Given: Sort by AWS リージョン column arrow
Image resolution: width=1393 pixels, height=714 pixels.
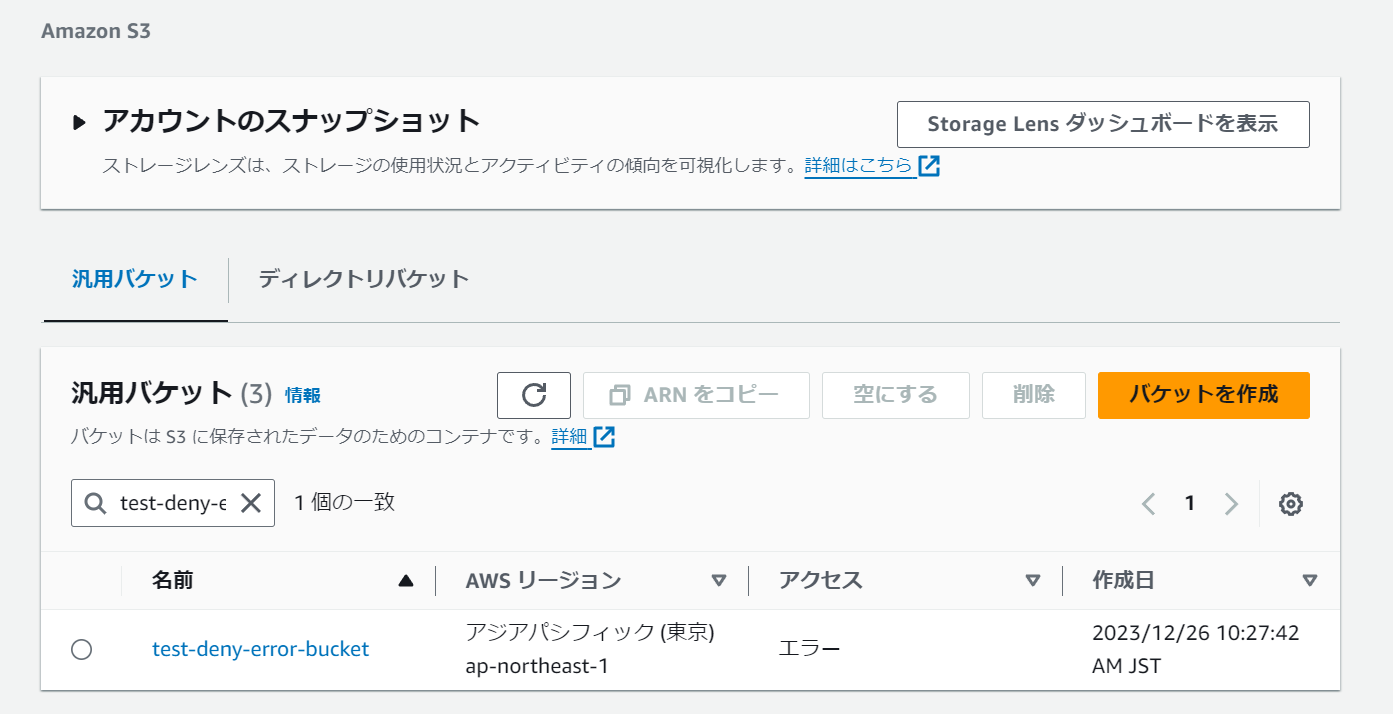Looking at the screenshot, I should [x=718, y=580].
